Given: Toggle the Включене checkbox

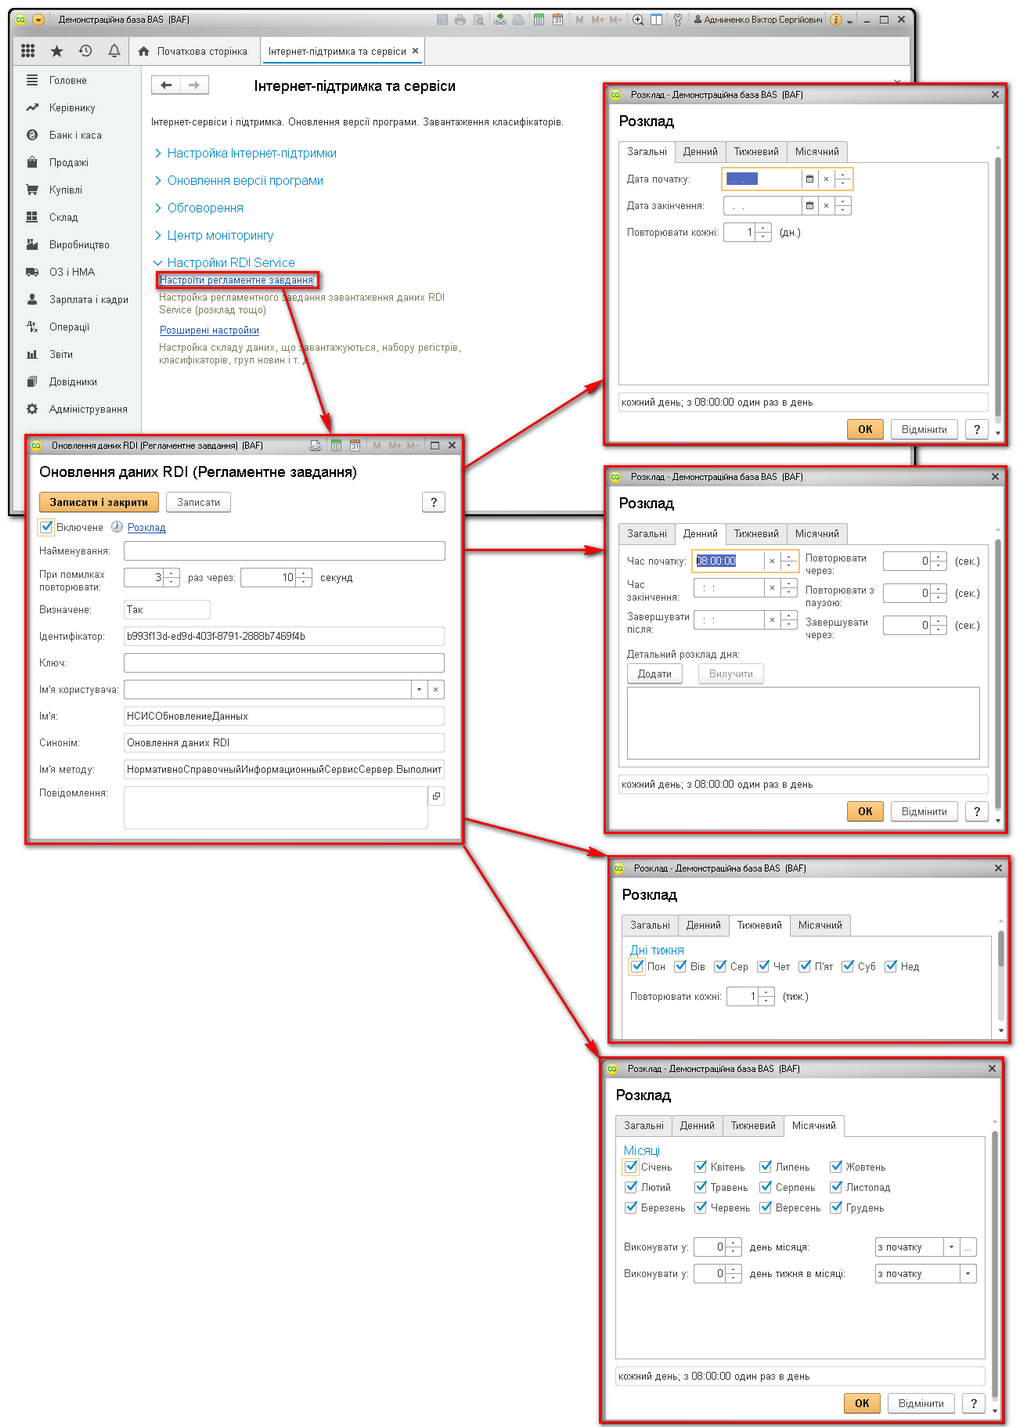Looking at the screenshot, I should 46,527.
